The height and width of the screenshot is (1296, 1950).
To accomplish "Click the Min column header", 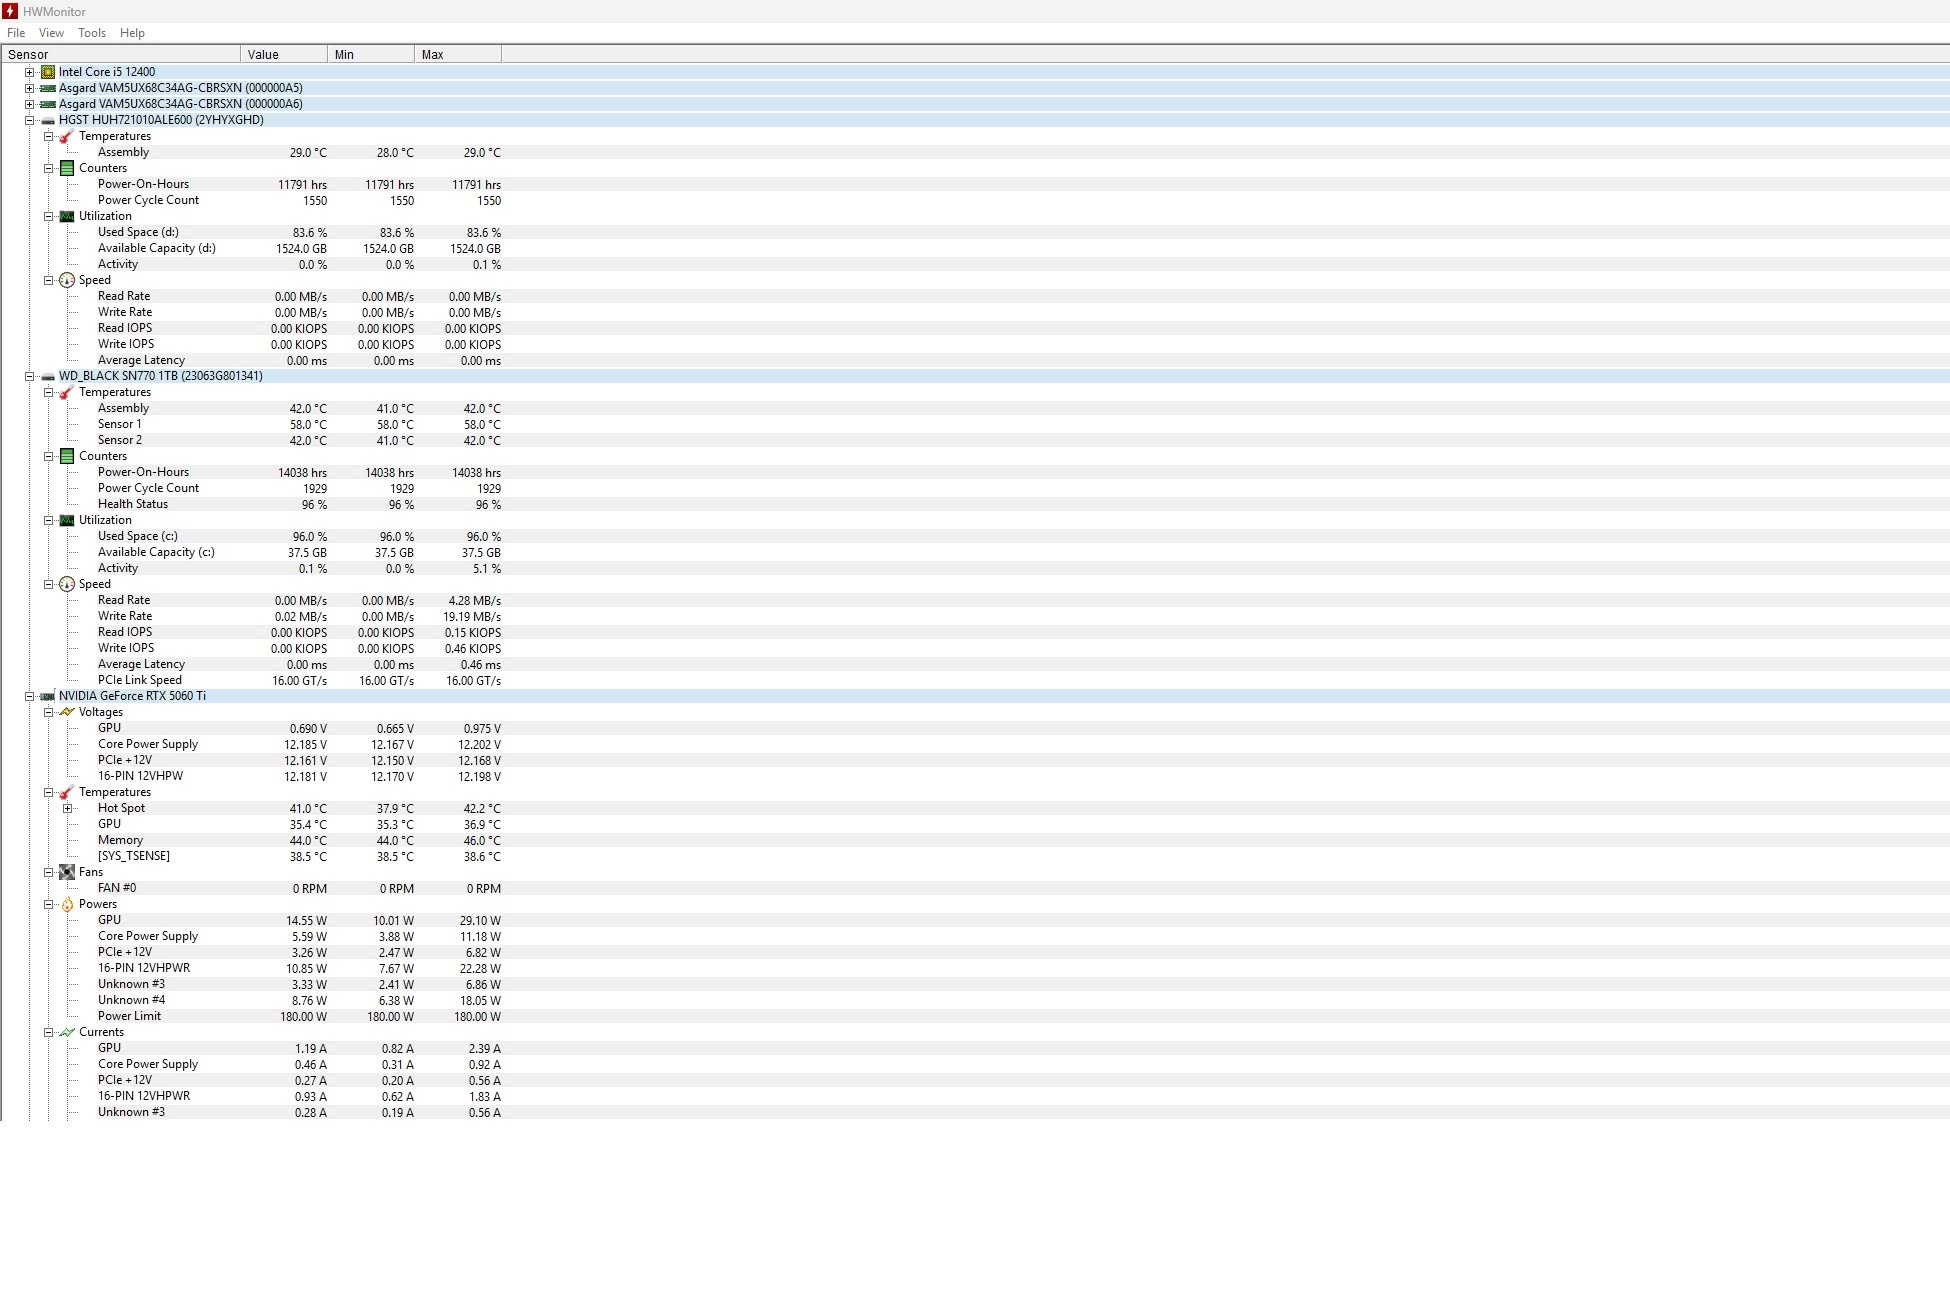I will click(371, 54).
